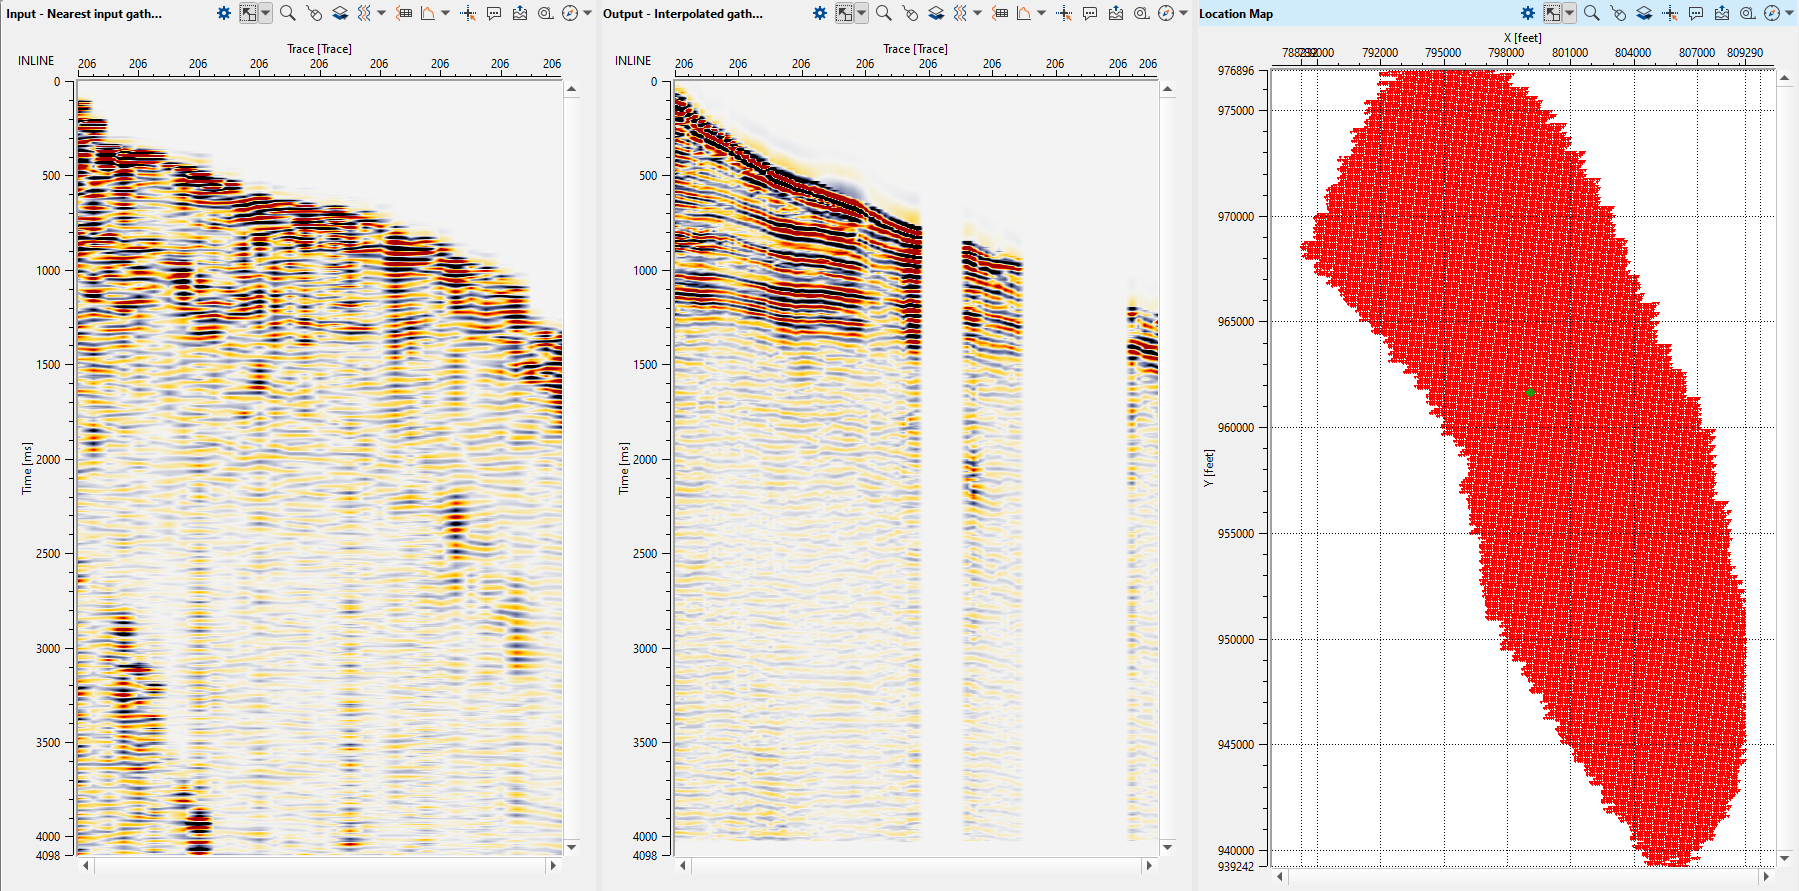Select zoom magnifier in Input gather toolbar
1799x891 pixels.
[287, 13]
